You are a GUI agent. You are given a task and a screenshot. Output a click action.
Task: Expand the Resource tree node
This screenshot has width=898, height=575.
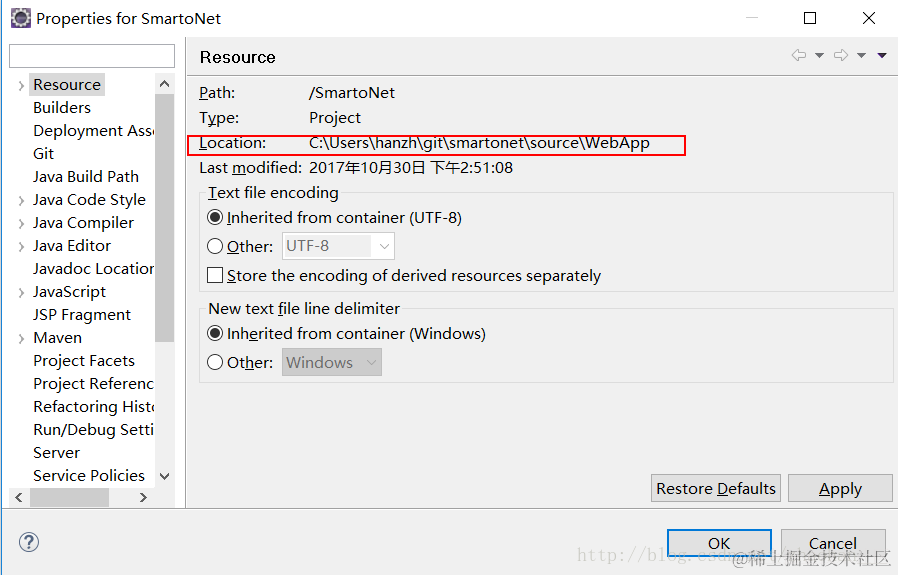point(21,86)
